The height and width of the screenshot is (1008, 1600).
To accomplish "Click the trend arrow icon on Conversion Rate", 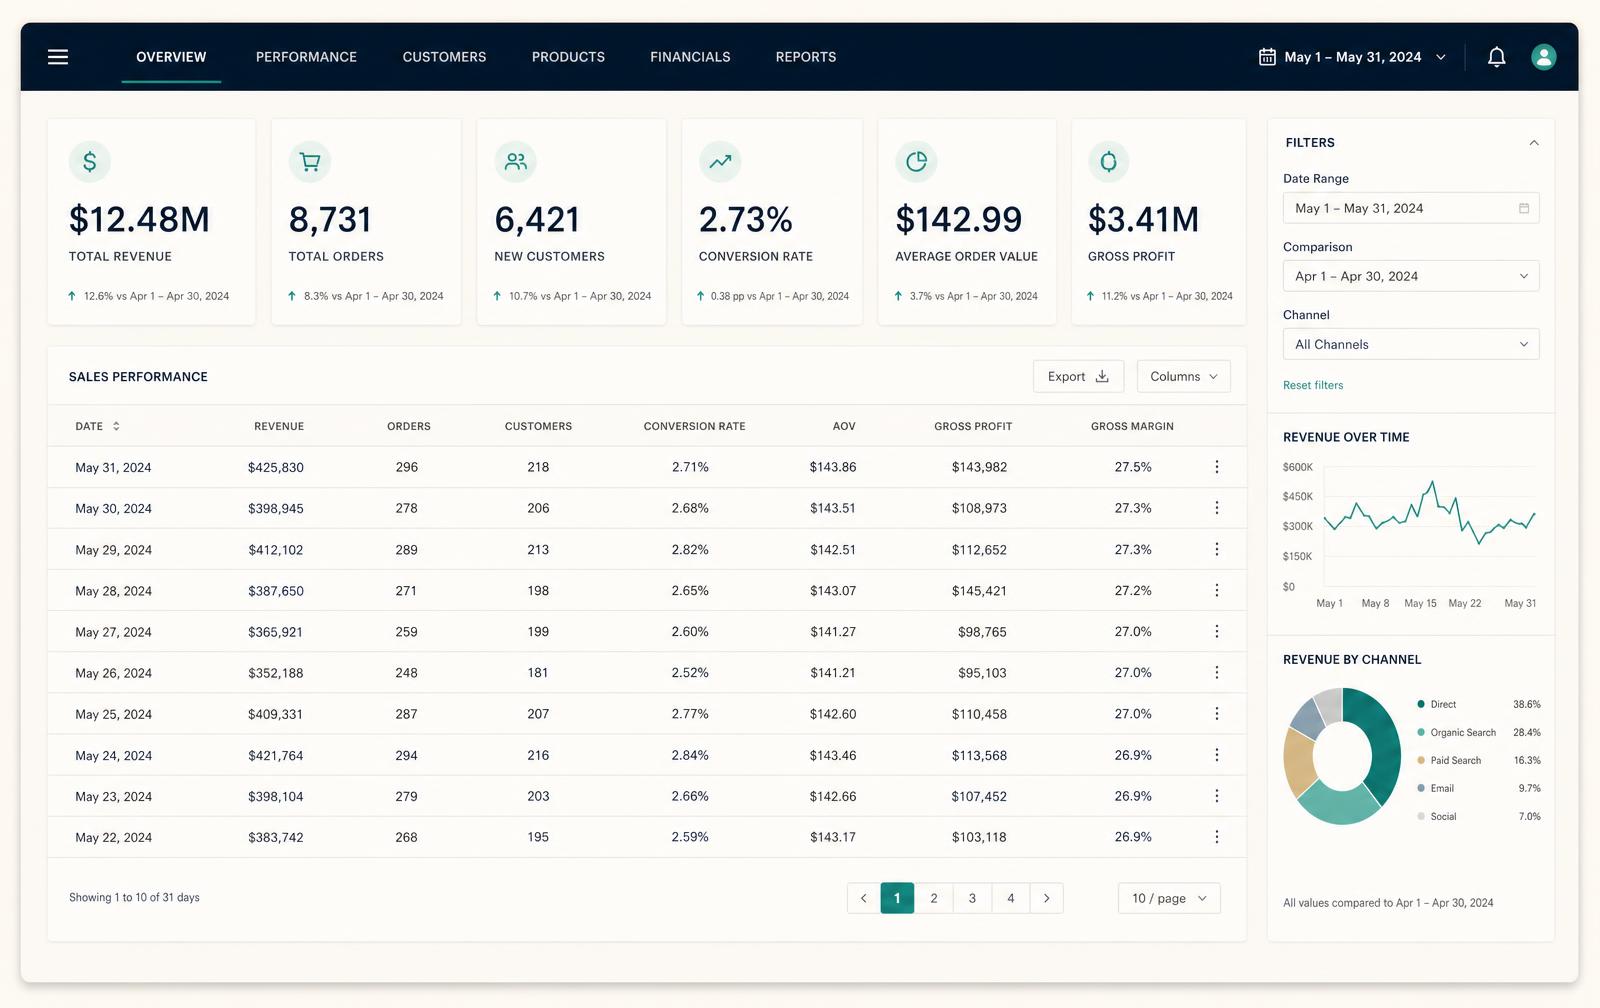I will (720, 162).
